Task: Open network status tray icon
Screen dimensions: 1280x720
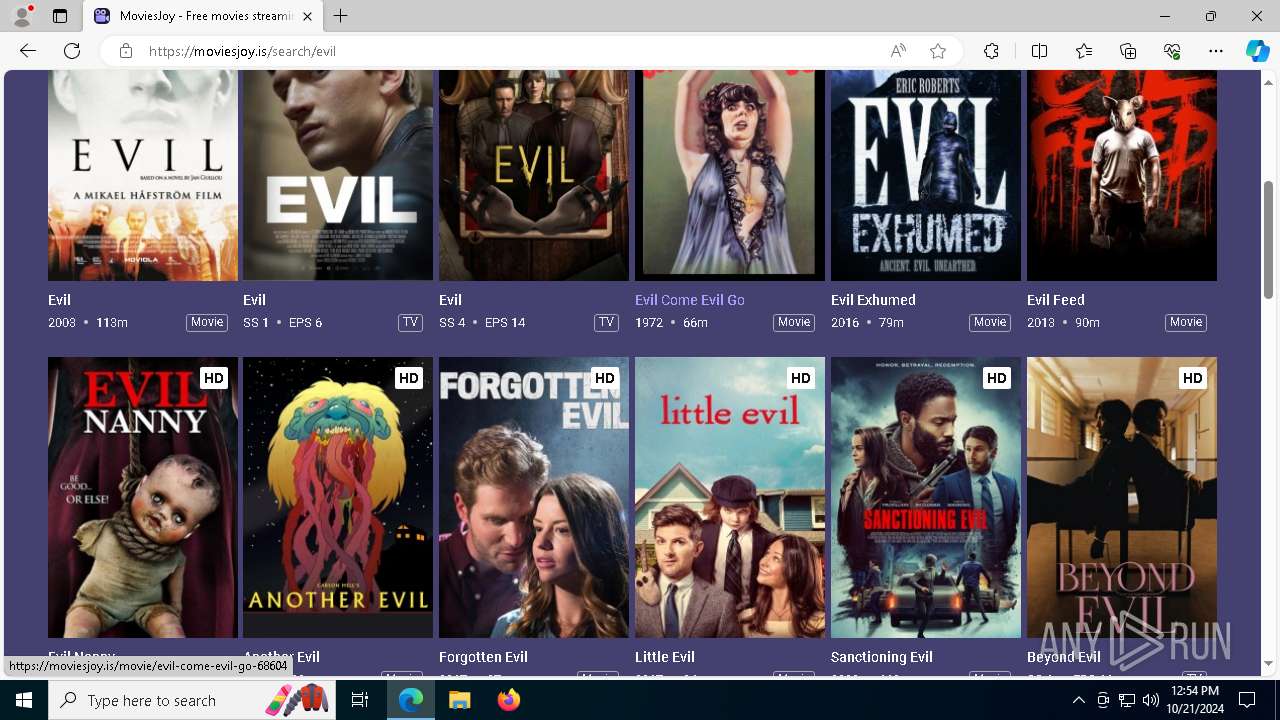Action: pos(1126,700)
